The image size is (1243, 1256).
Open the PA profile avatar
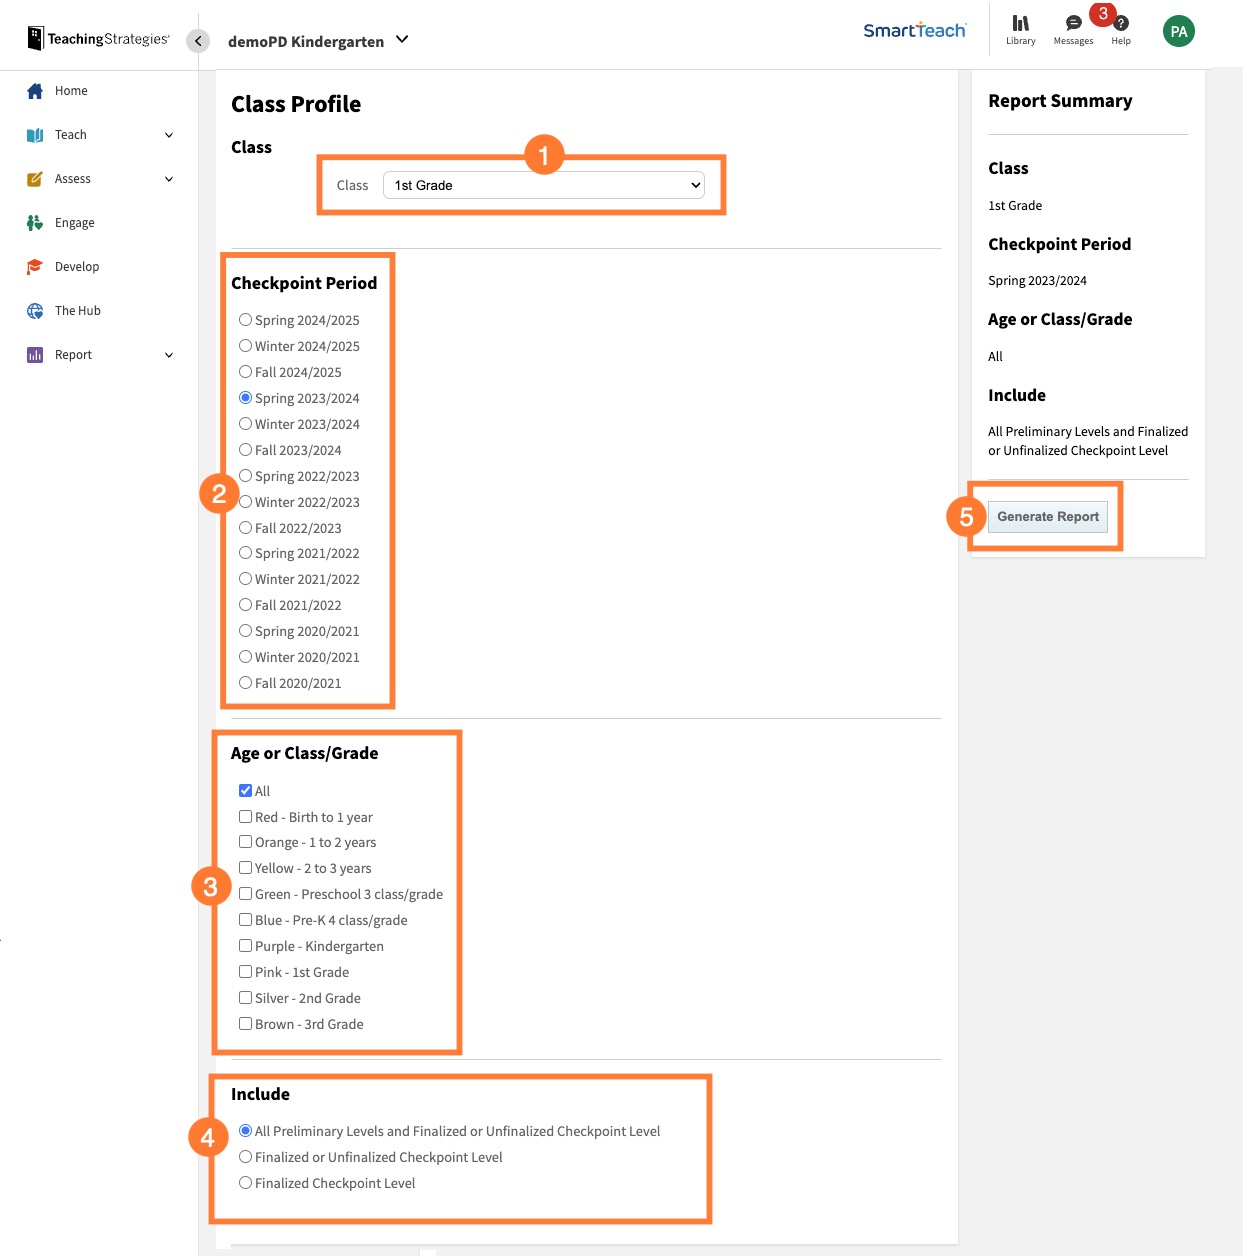1178,31
